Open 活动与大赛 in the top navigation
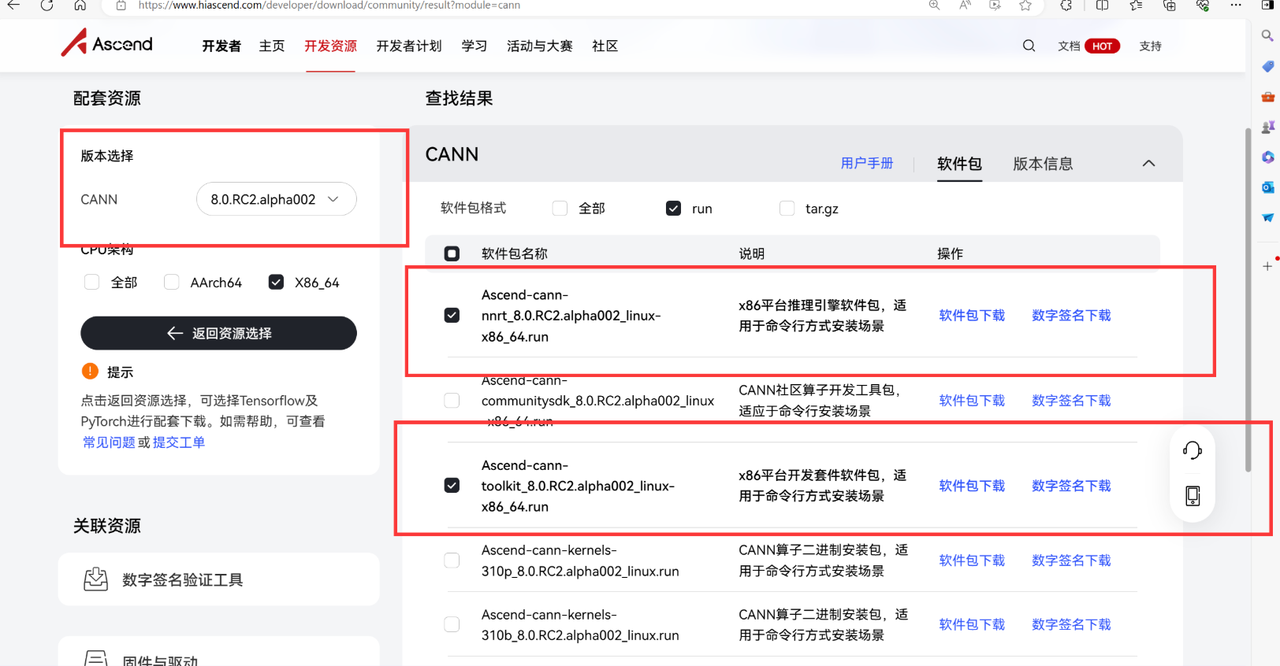The height and width of the screenshot is (666, 1280). click(x=540, y=46)
